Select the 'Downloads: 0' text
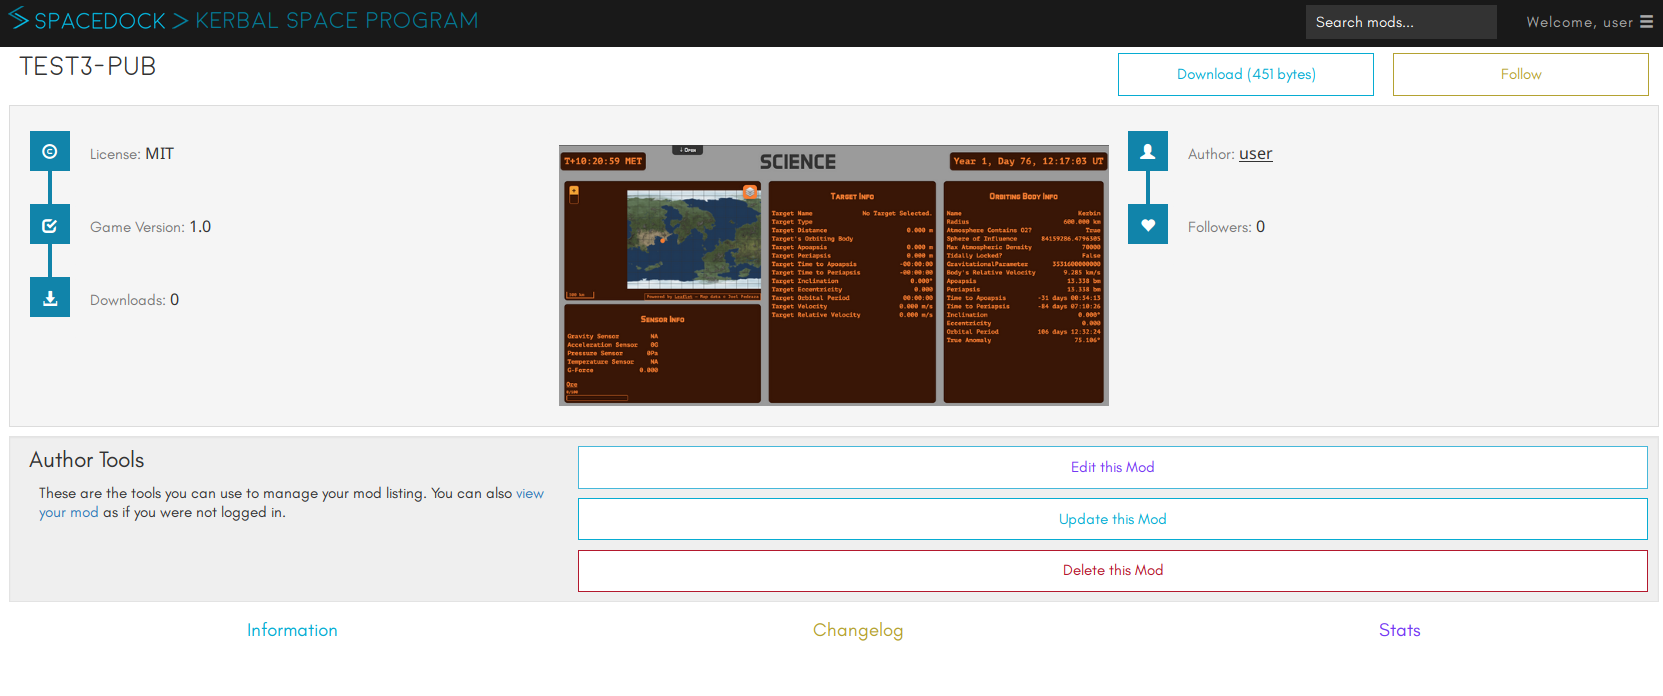The image size is (1663, 696). point(135,299)
